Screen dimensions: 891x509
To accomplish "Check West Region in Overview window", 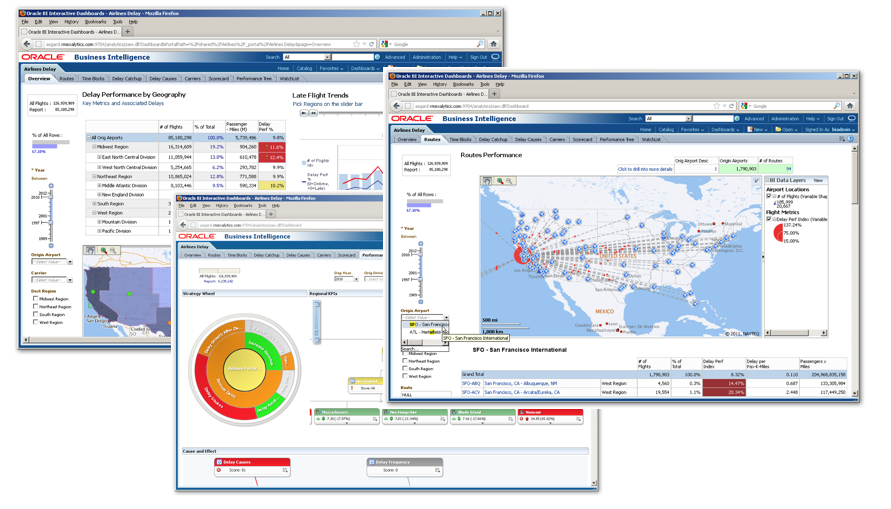I will coord(35,322).
